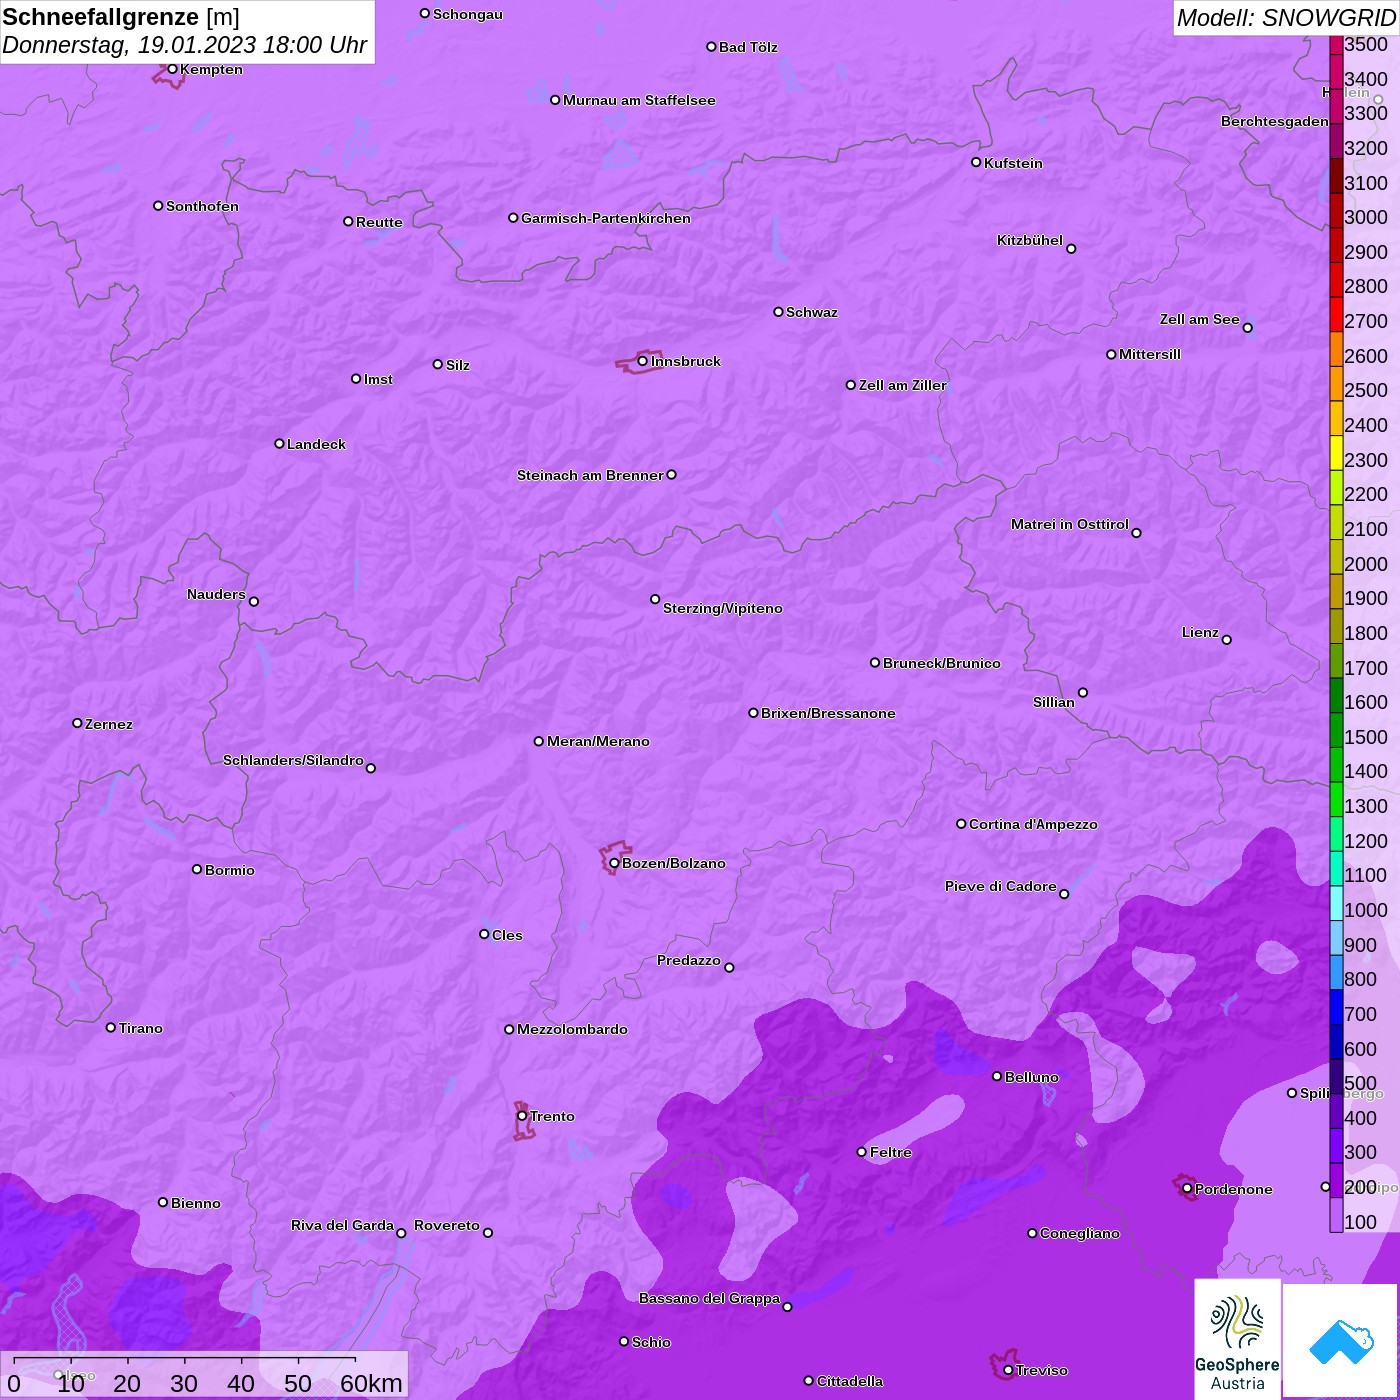
Task: Click the "Garmisch-Partenkirchen" label
Action: [606, 218]
